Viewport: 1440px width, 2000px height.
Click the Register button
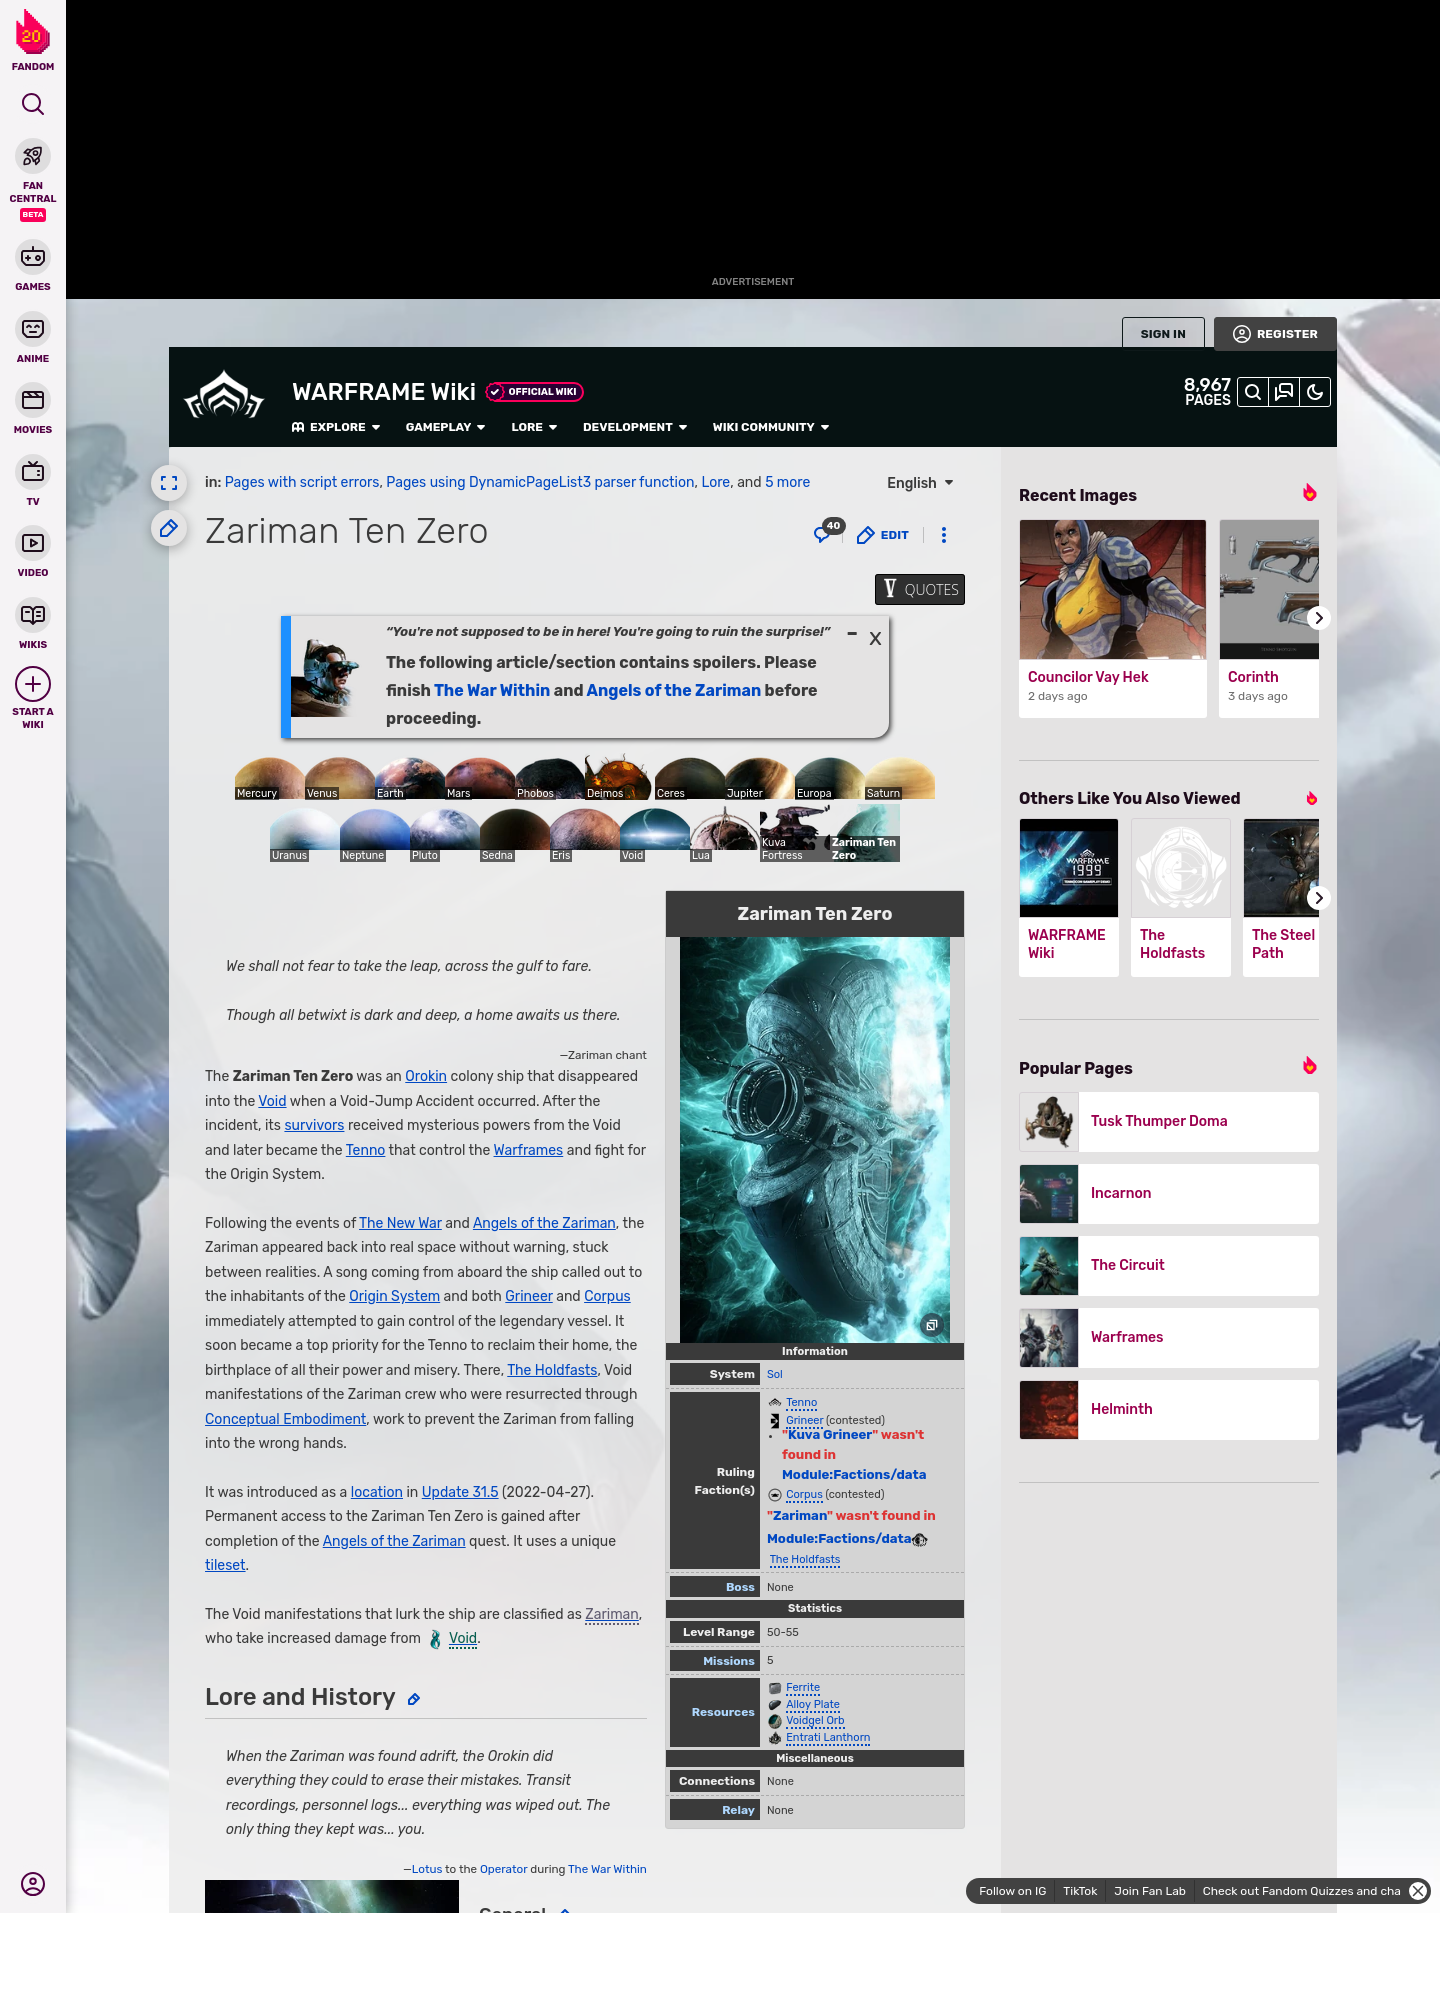[x=1275, y=334]
